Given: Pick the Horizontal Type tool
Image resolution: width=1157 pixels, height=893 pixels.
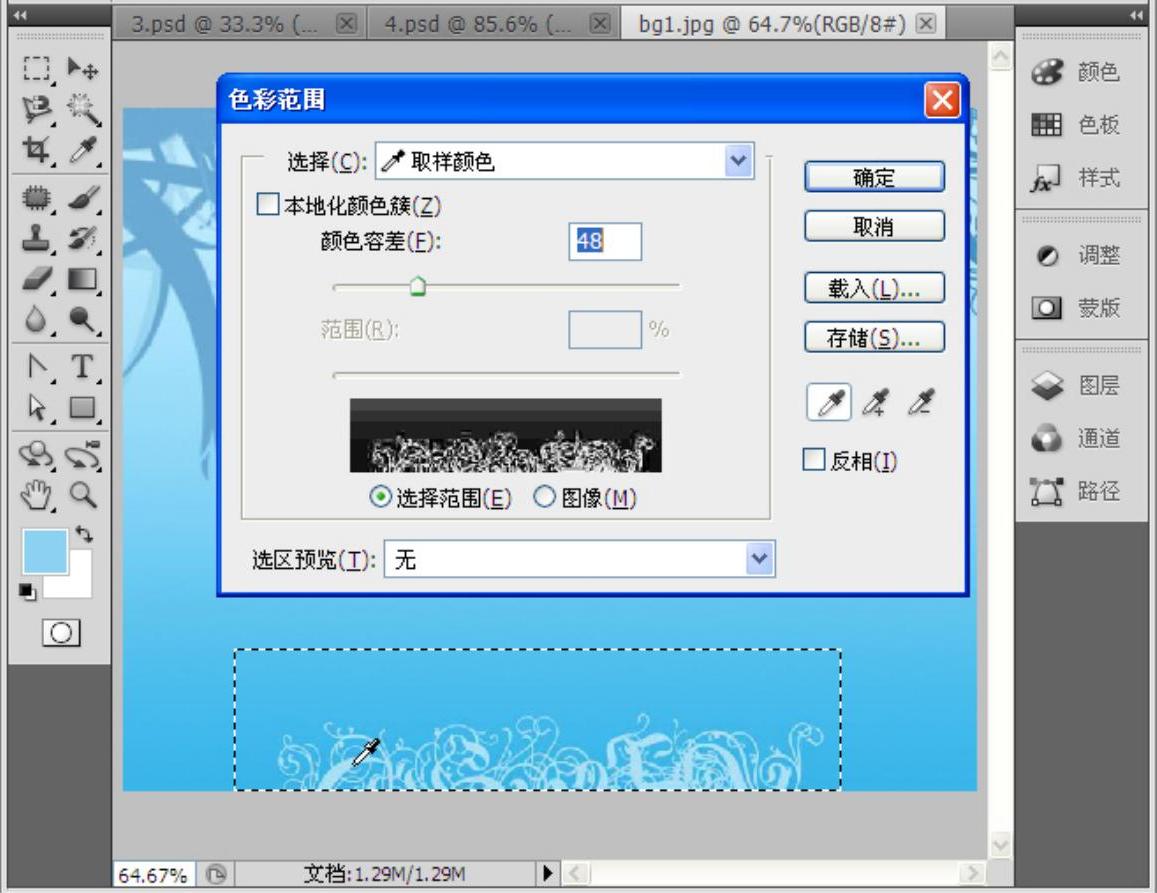Looking at the screenshot, I should (82, 367).
